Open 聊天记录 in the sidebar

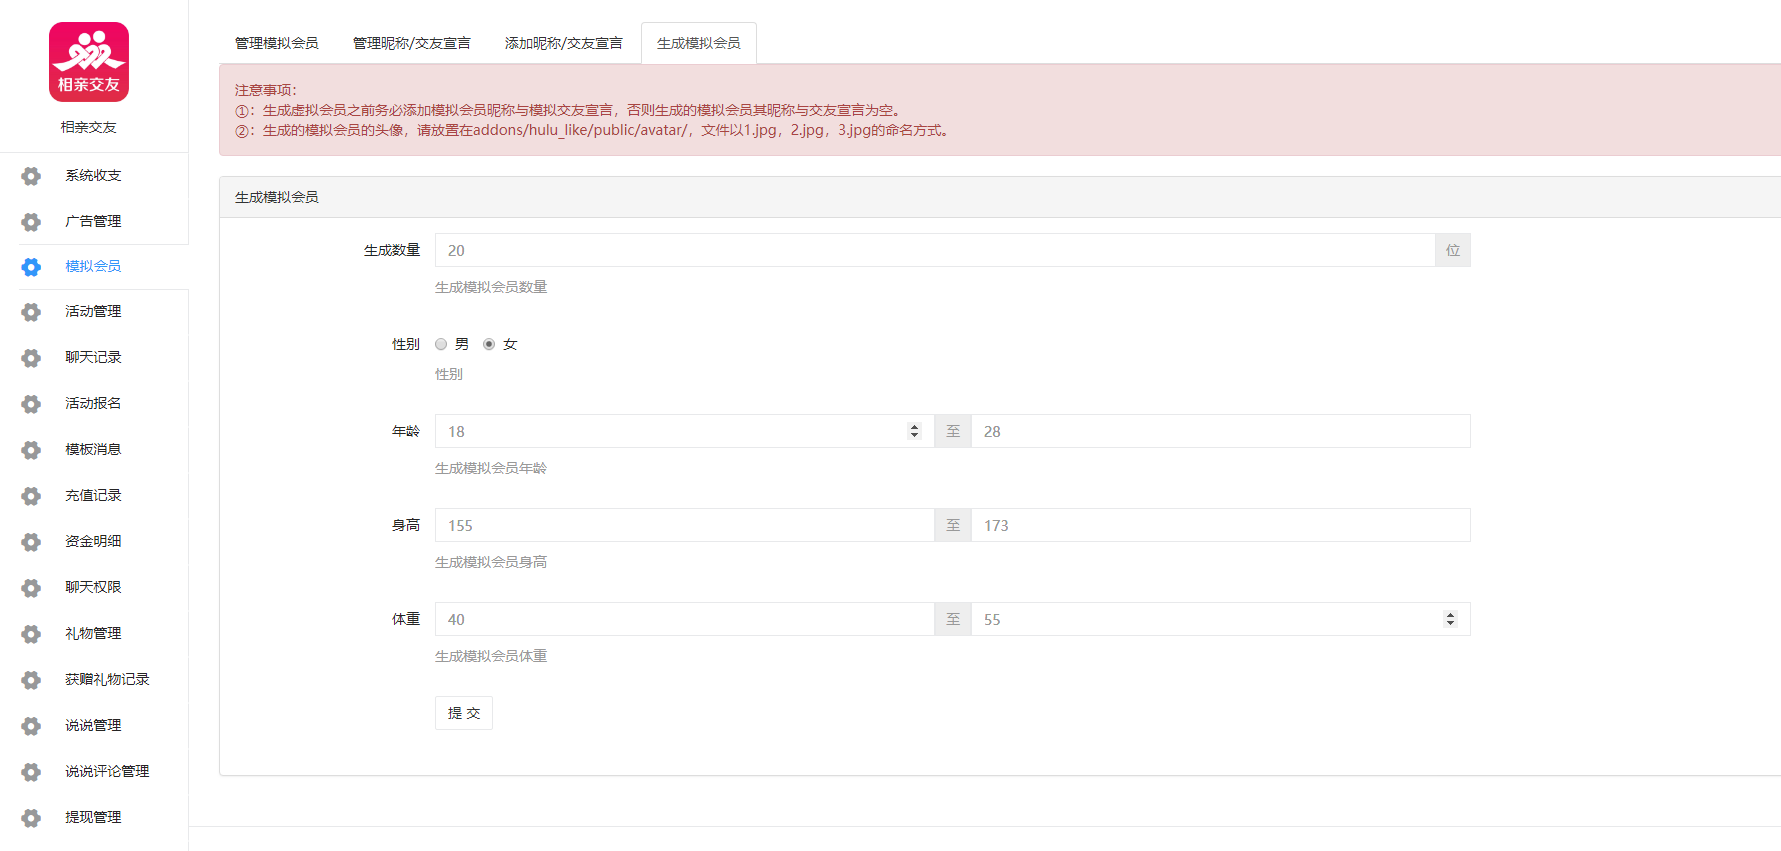(94, 358)
